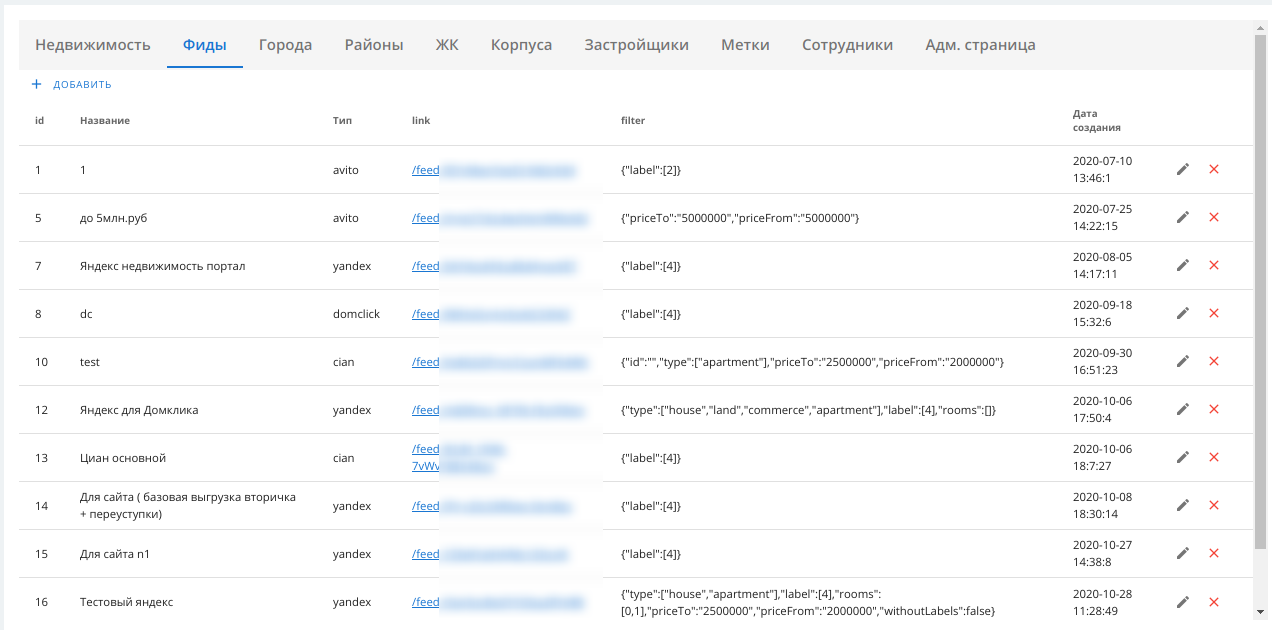
Task: Delete the 'до 5млн.руб' feed with red X
Action: coord(1214,218)
